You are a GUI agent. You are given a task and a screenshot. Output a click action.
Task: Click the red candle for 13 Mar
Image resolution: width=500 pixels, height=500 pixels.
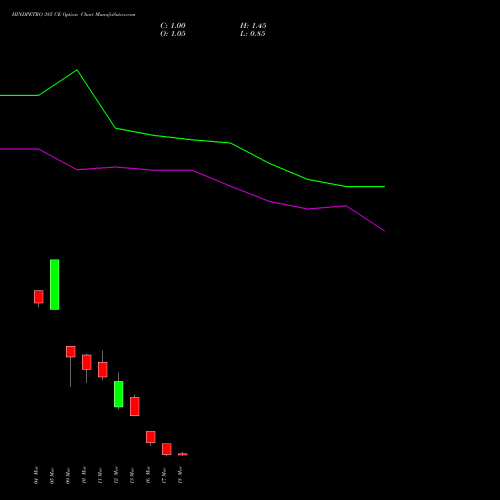point(135,406)
